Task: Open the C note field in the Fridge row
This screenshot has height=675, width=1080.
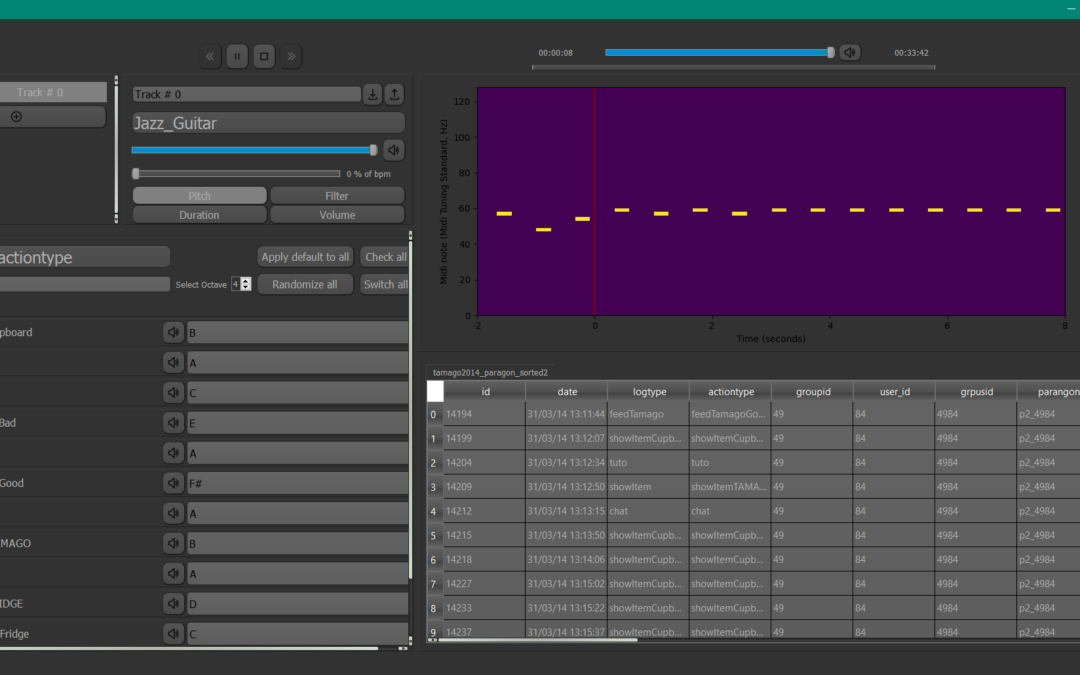Action: click(x=298, y=634)
